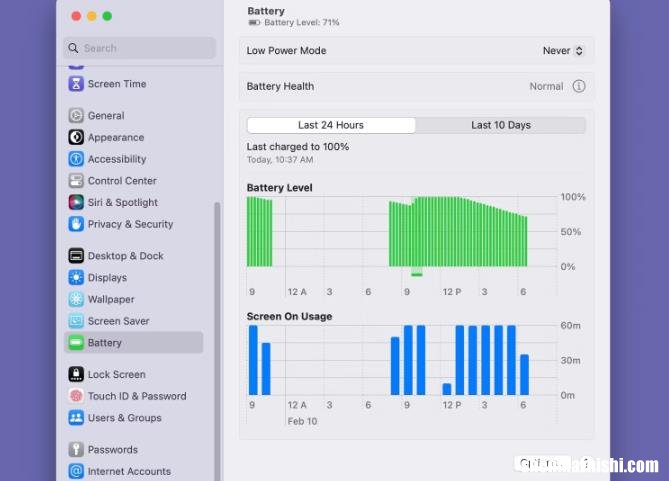Select Touch ID & Password label
Image resolution: width=669 pixels, height=481 pixels.
pyautogui.click(x=137, y=396)
